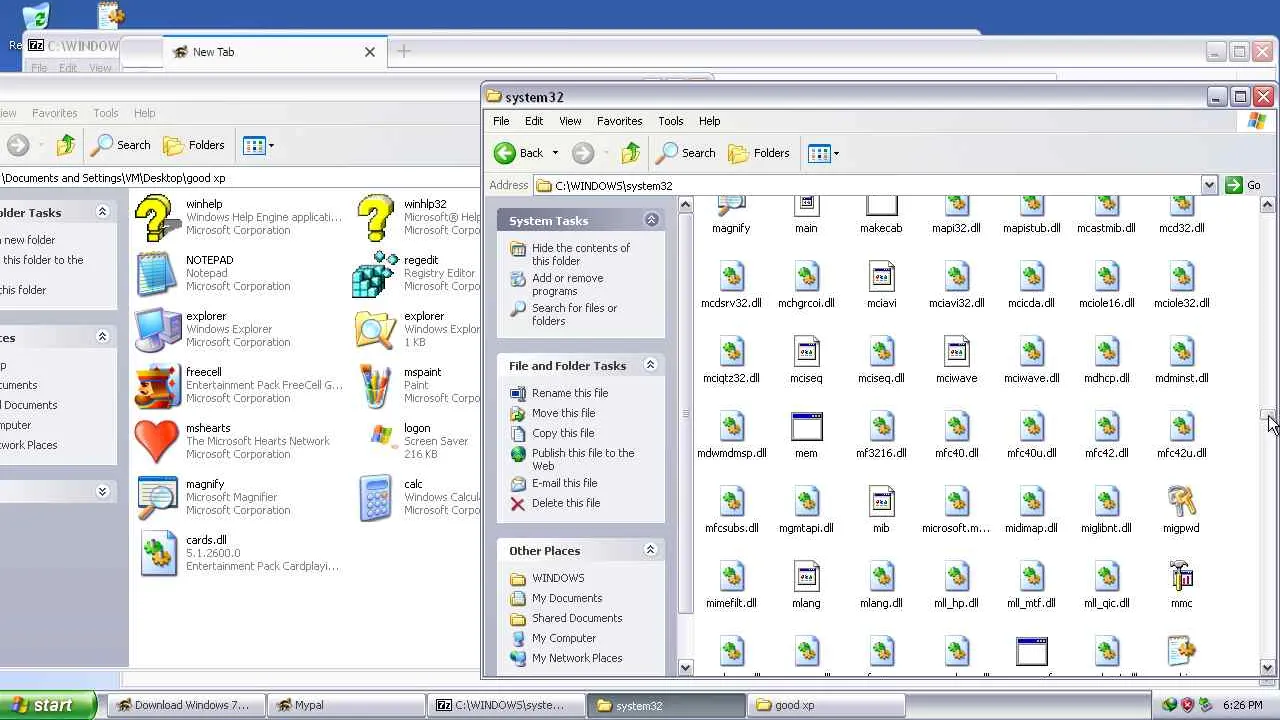Close the New Tab browser tab
Screen dimensions: 1280x720
pyautogui.click(x=370, y=52)
